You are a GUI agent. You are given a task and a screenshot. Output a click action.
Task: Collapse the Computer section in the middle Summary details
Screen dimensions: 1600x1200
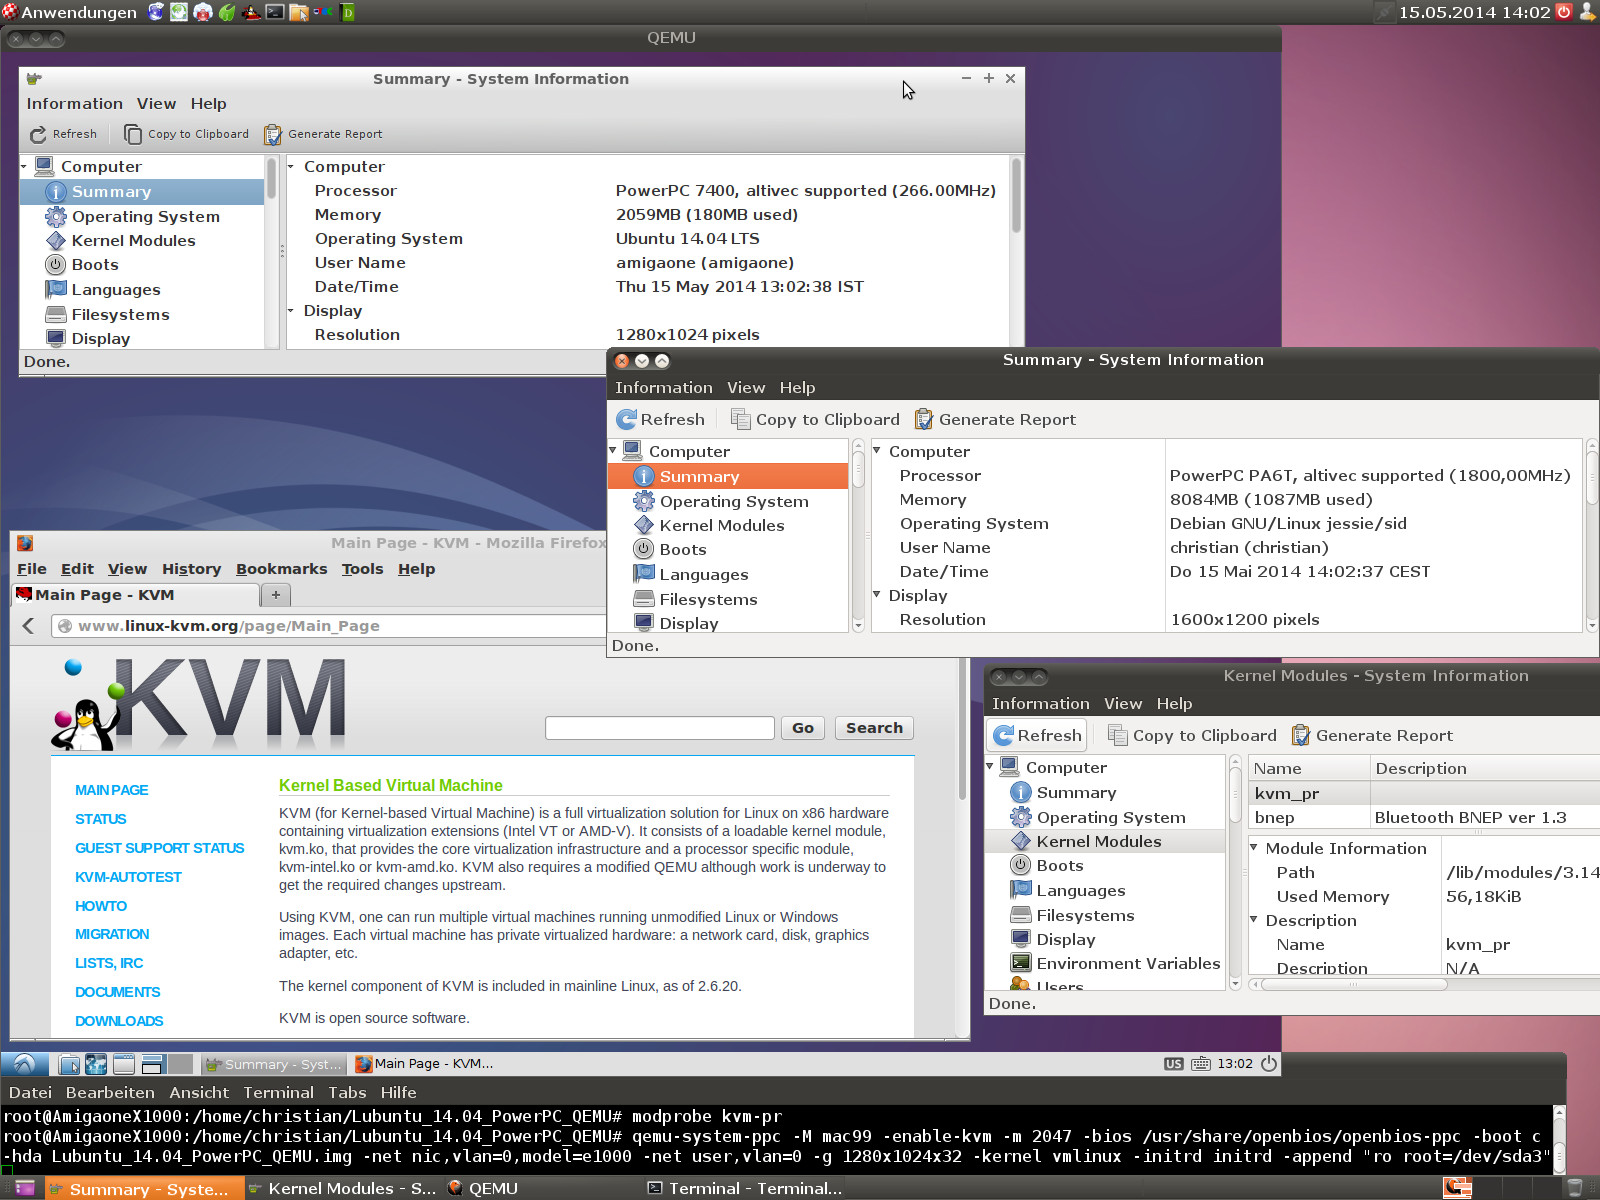coord(877,452)
